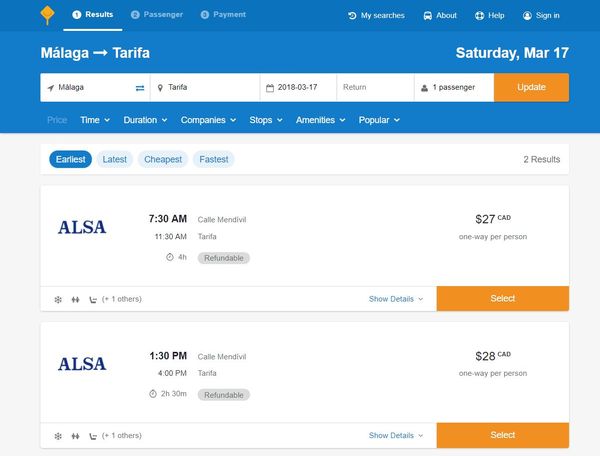Expand the Time filter dropdown

pyautogui.click(x=95, y=120)
